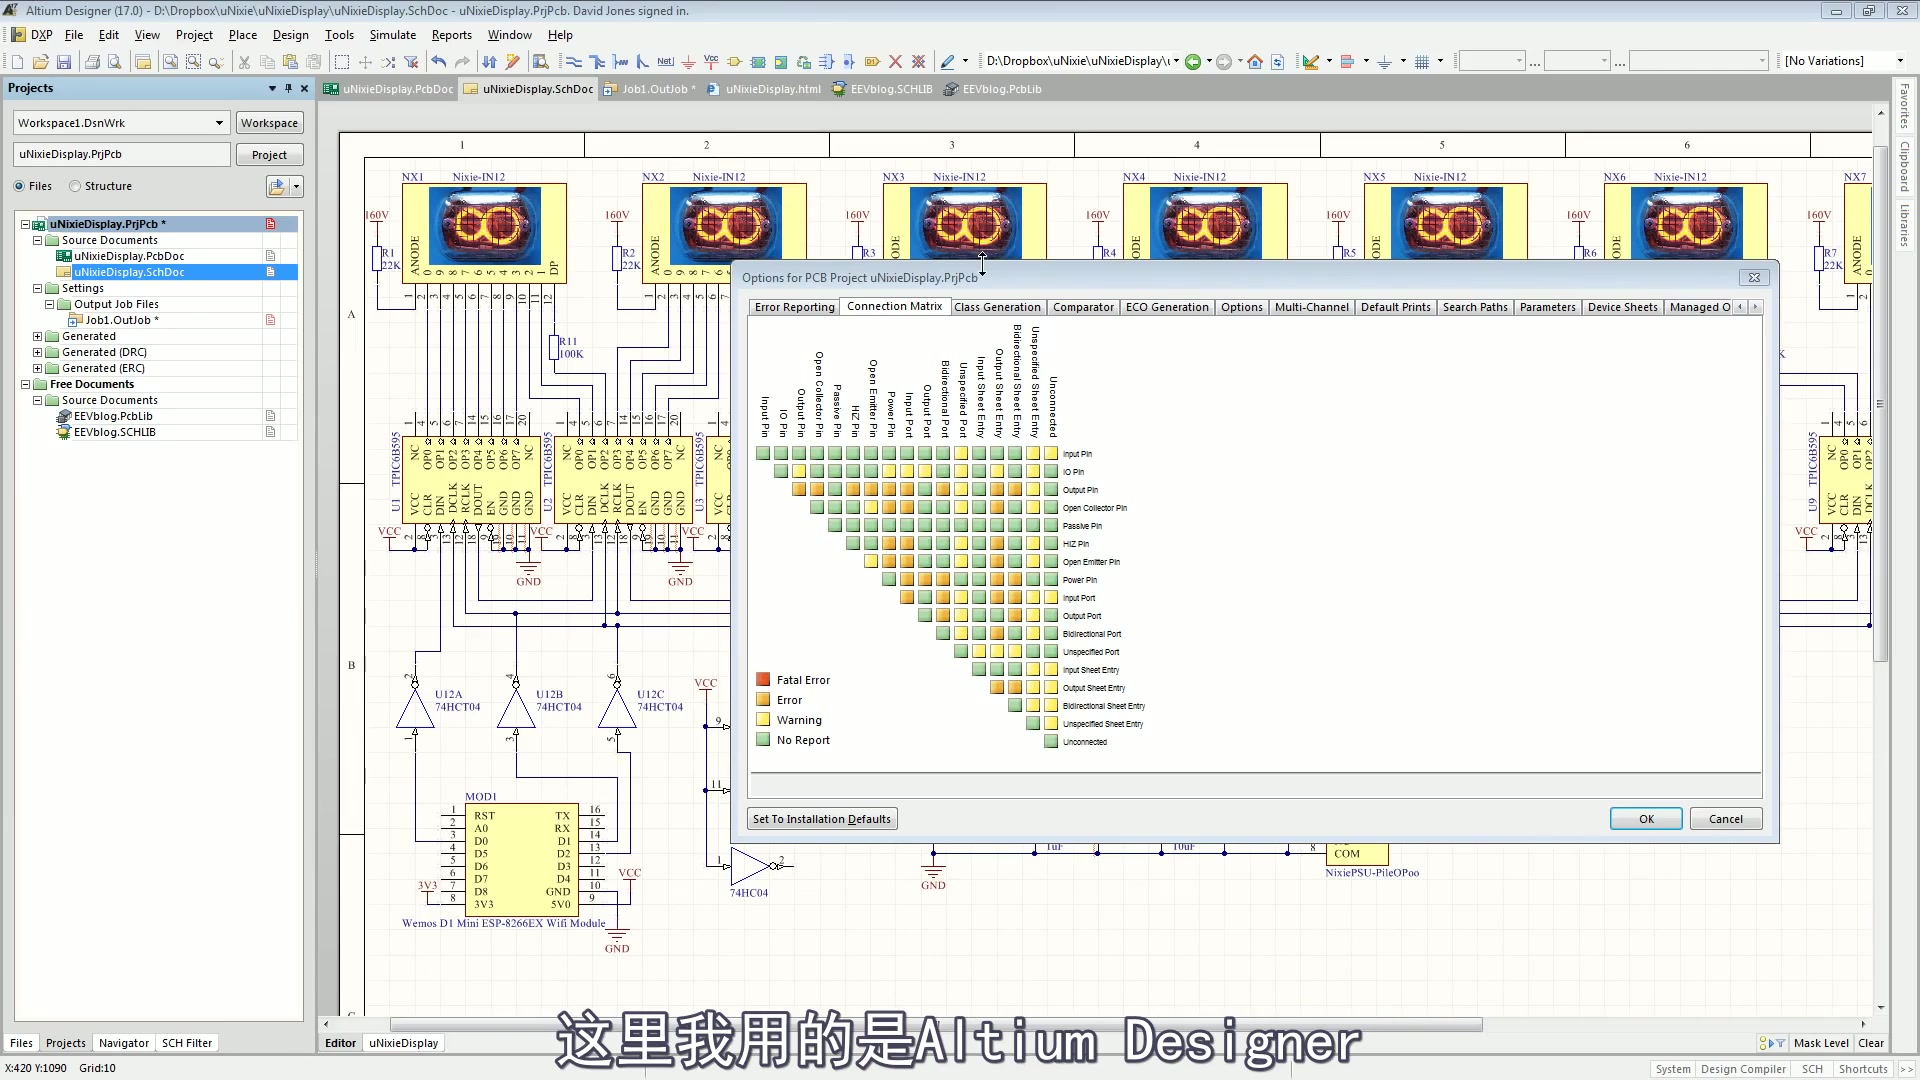Click Set To Installation Defaults button

pyautogui.click(x=822, y=819)
